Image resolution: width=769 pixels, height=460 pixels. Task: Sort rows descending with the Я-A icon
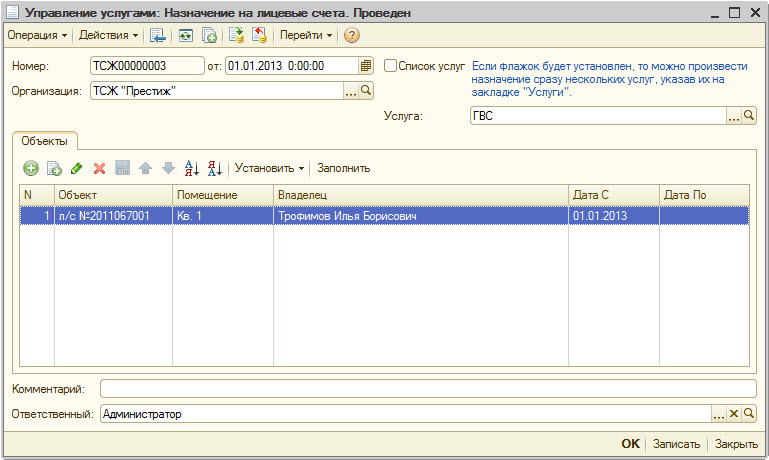214,168
